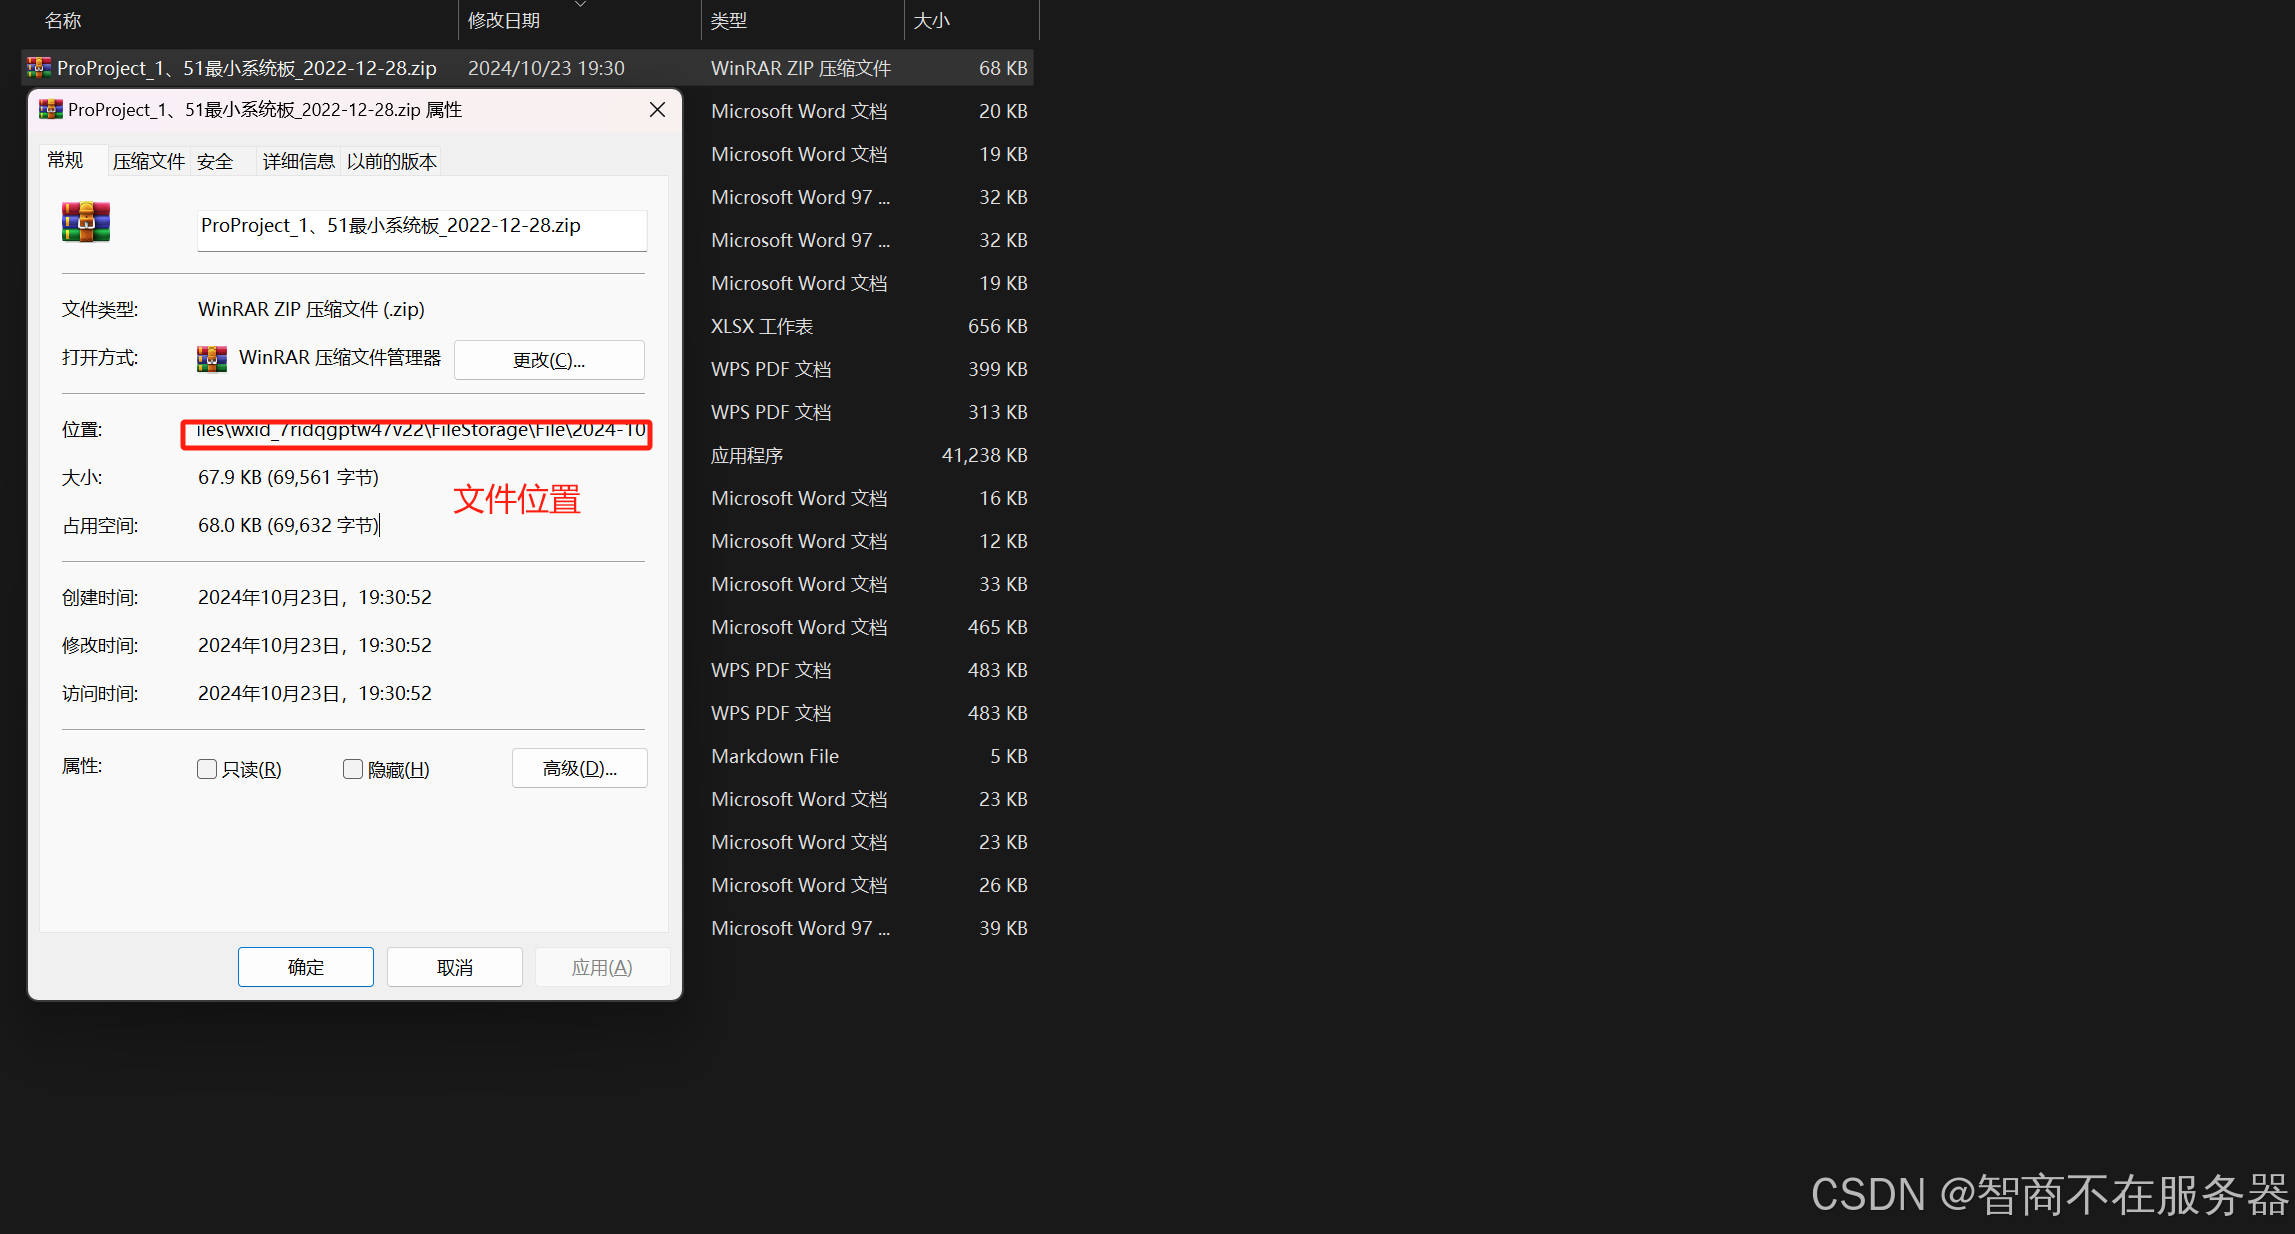The image size is (2295, 1234).
Task: Click WinRAR icon next to the open-with program
Action: pos(211,359)
